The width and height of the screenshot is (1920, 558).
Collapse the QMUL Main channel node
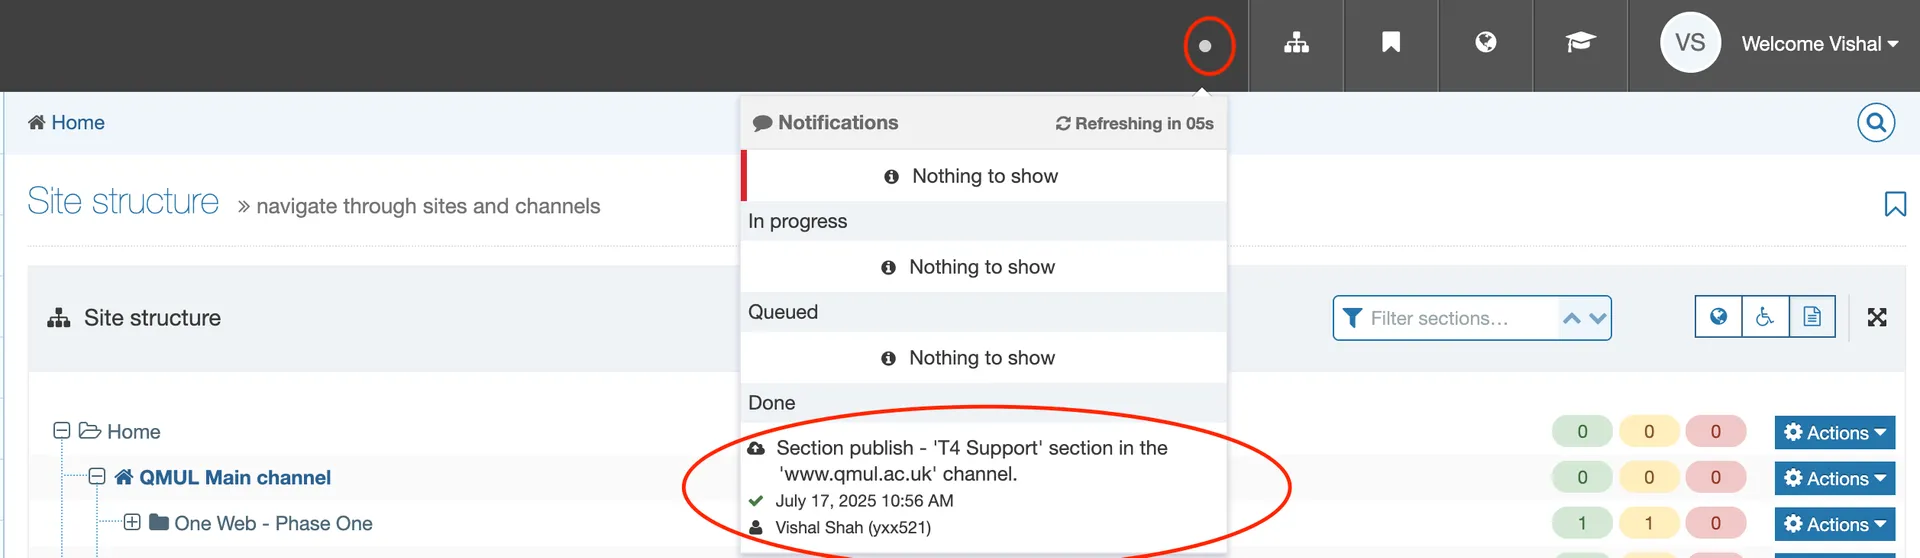tap(97, 476)
